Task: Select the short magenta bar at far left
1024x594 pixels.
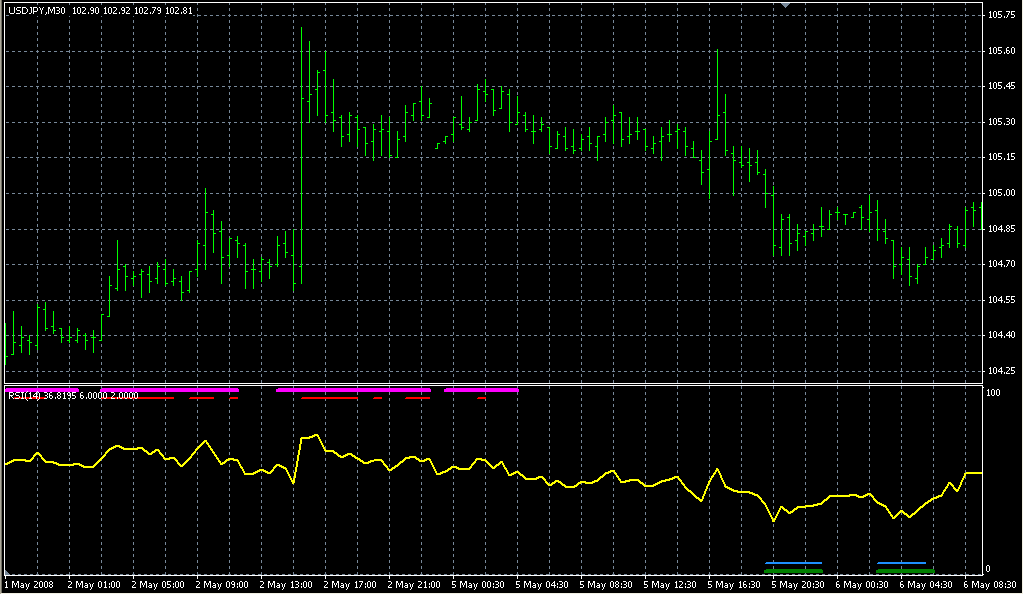Action: coord(40,389)
